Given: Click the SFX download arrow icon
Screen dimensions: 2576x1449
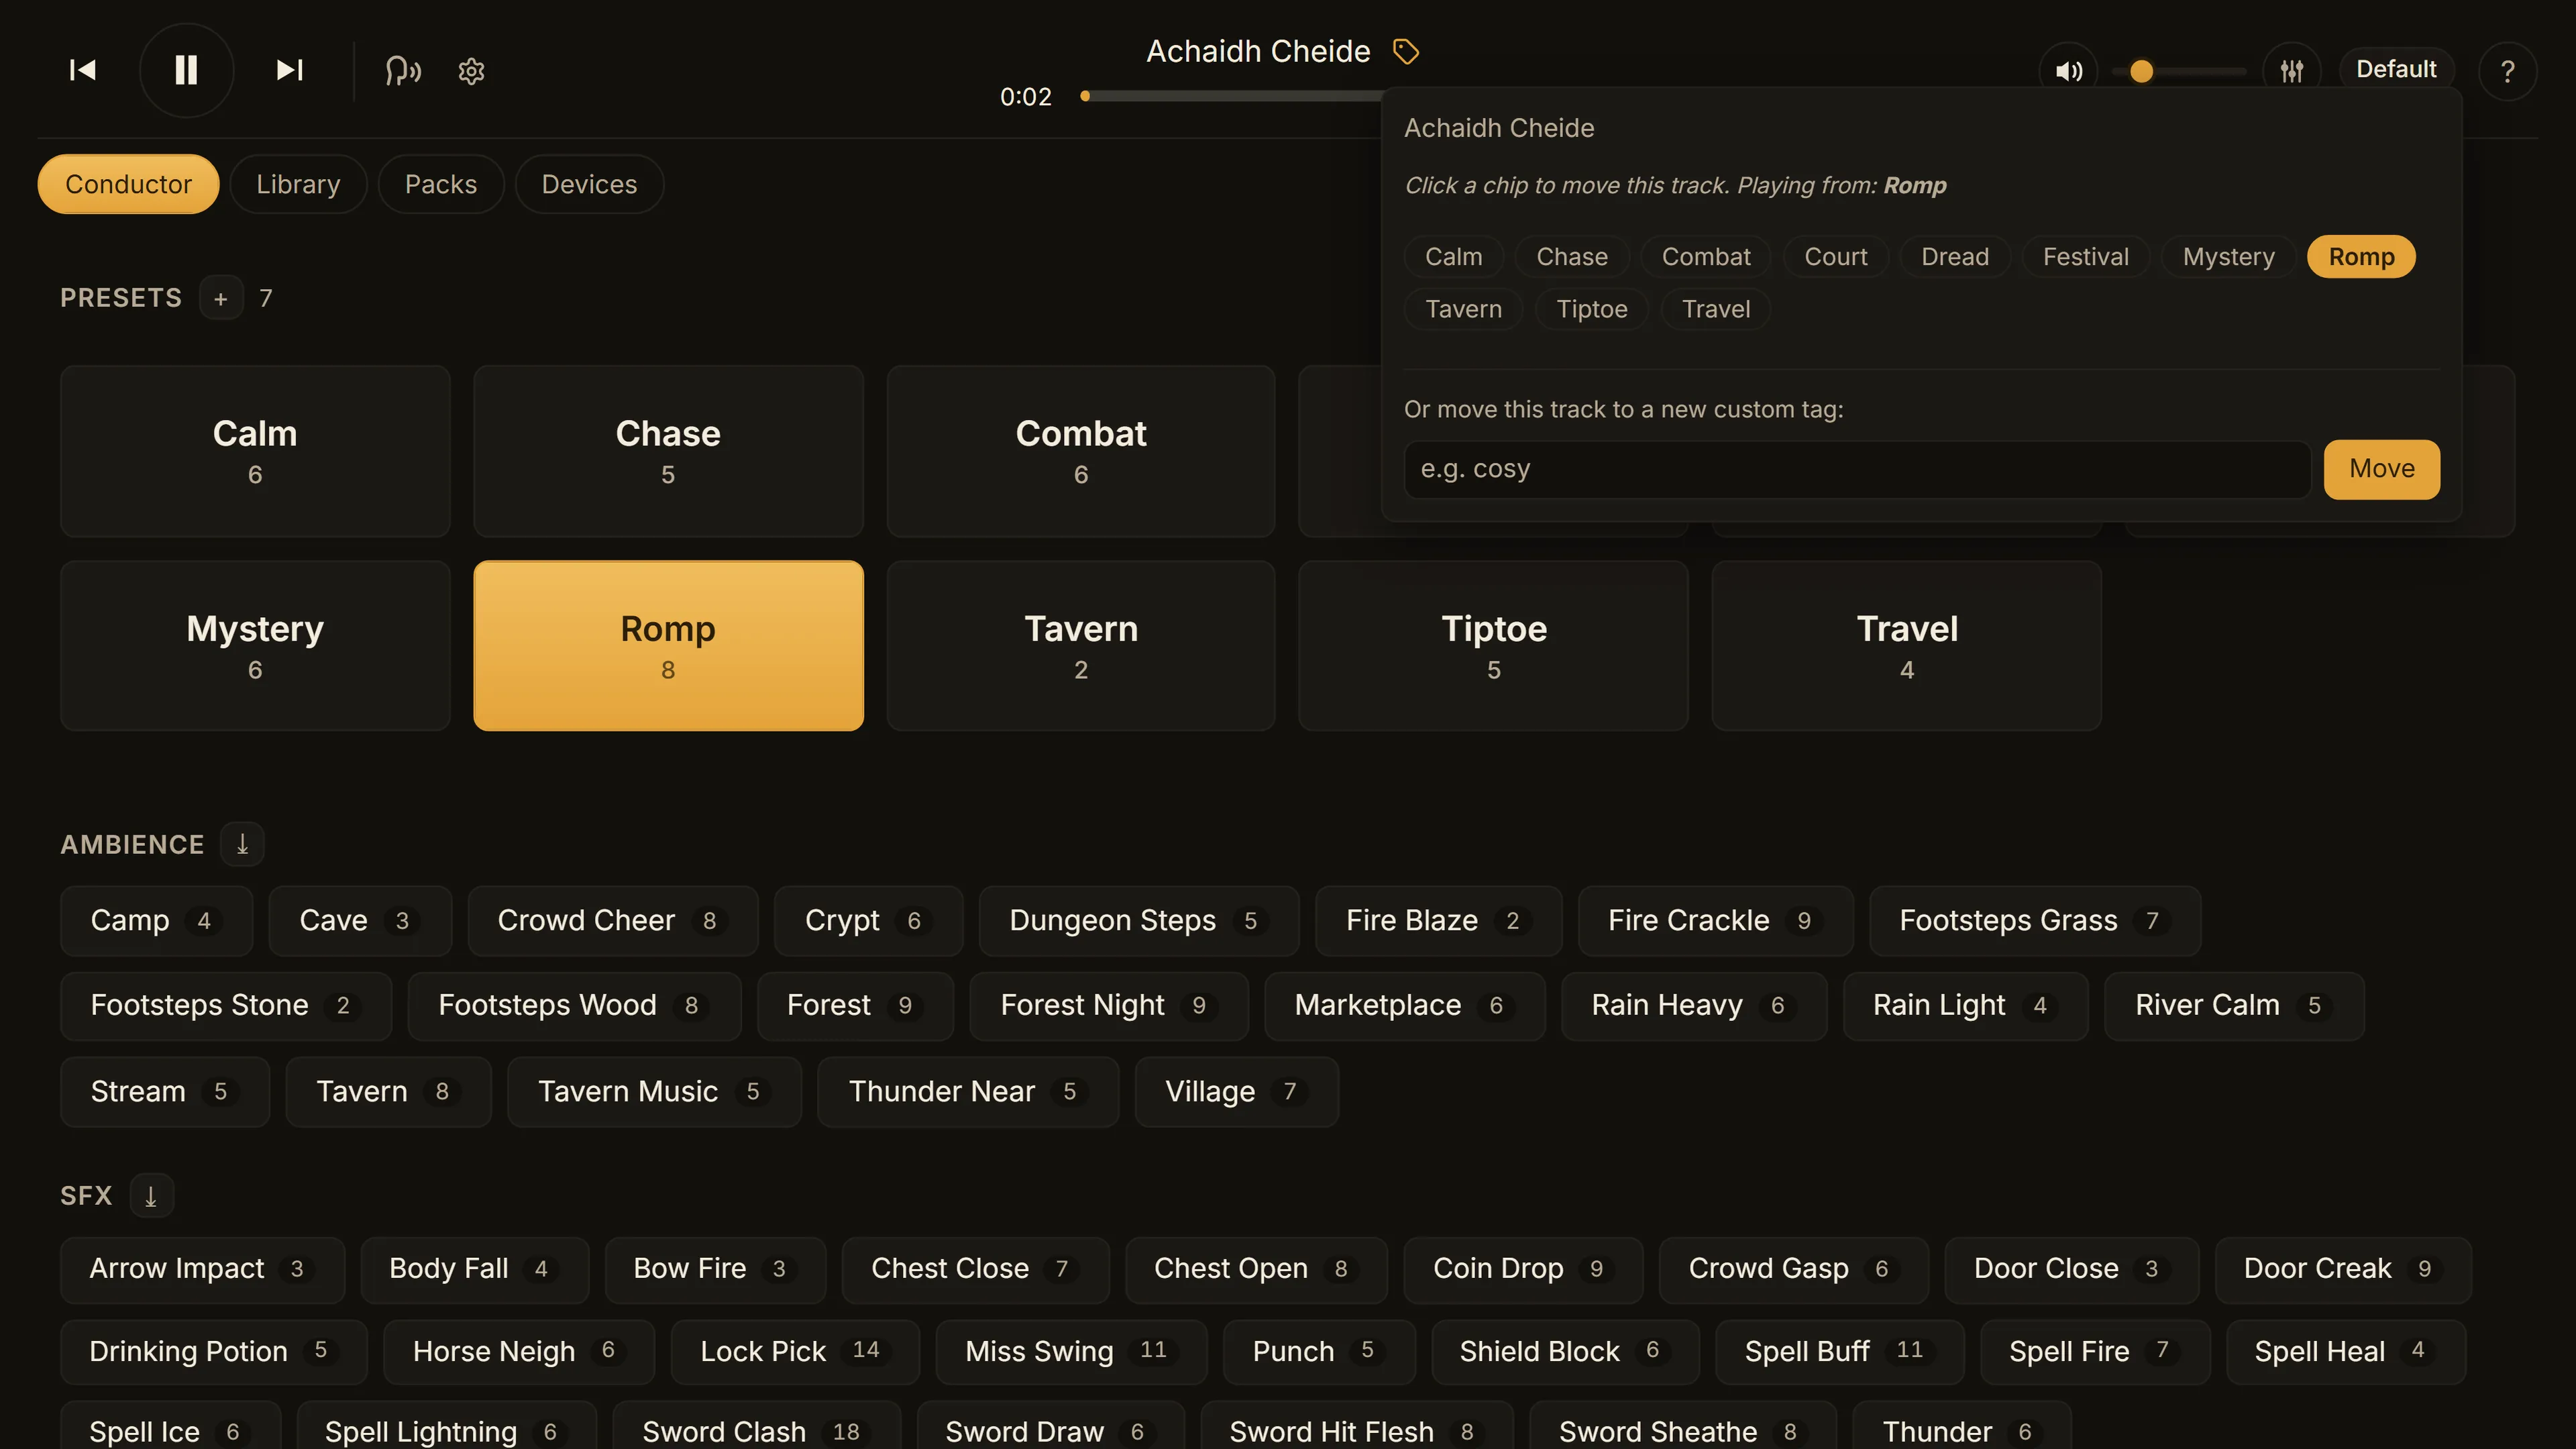Looking at the screenshot, I should 151,1195.
